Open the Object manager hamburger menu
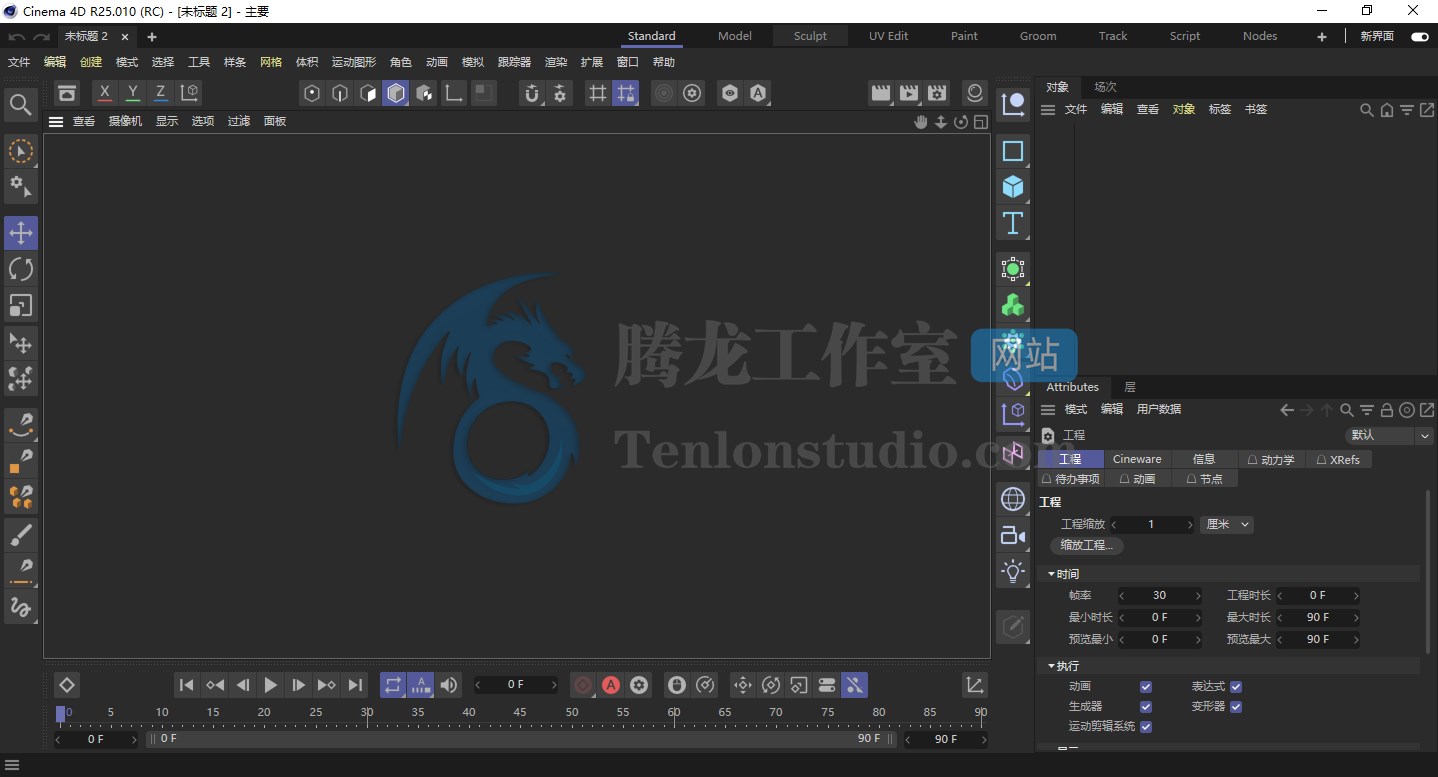 pyautogui.click(x=1048, y=109)
